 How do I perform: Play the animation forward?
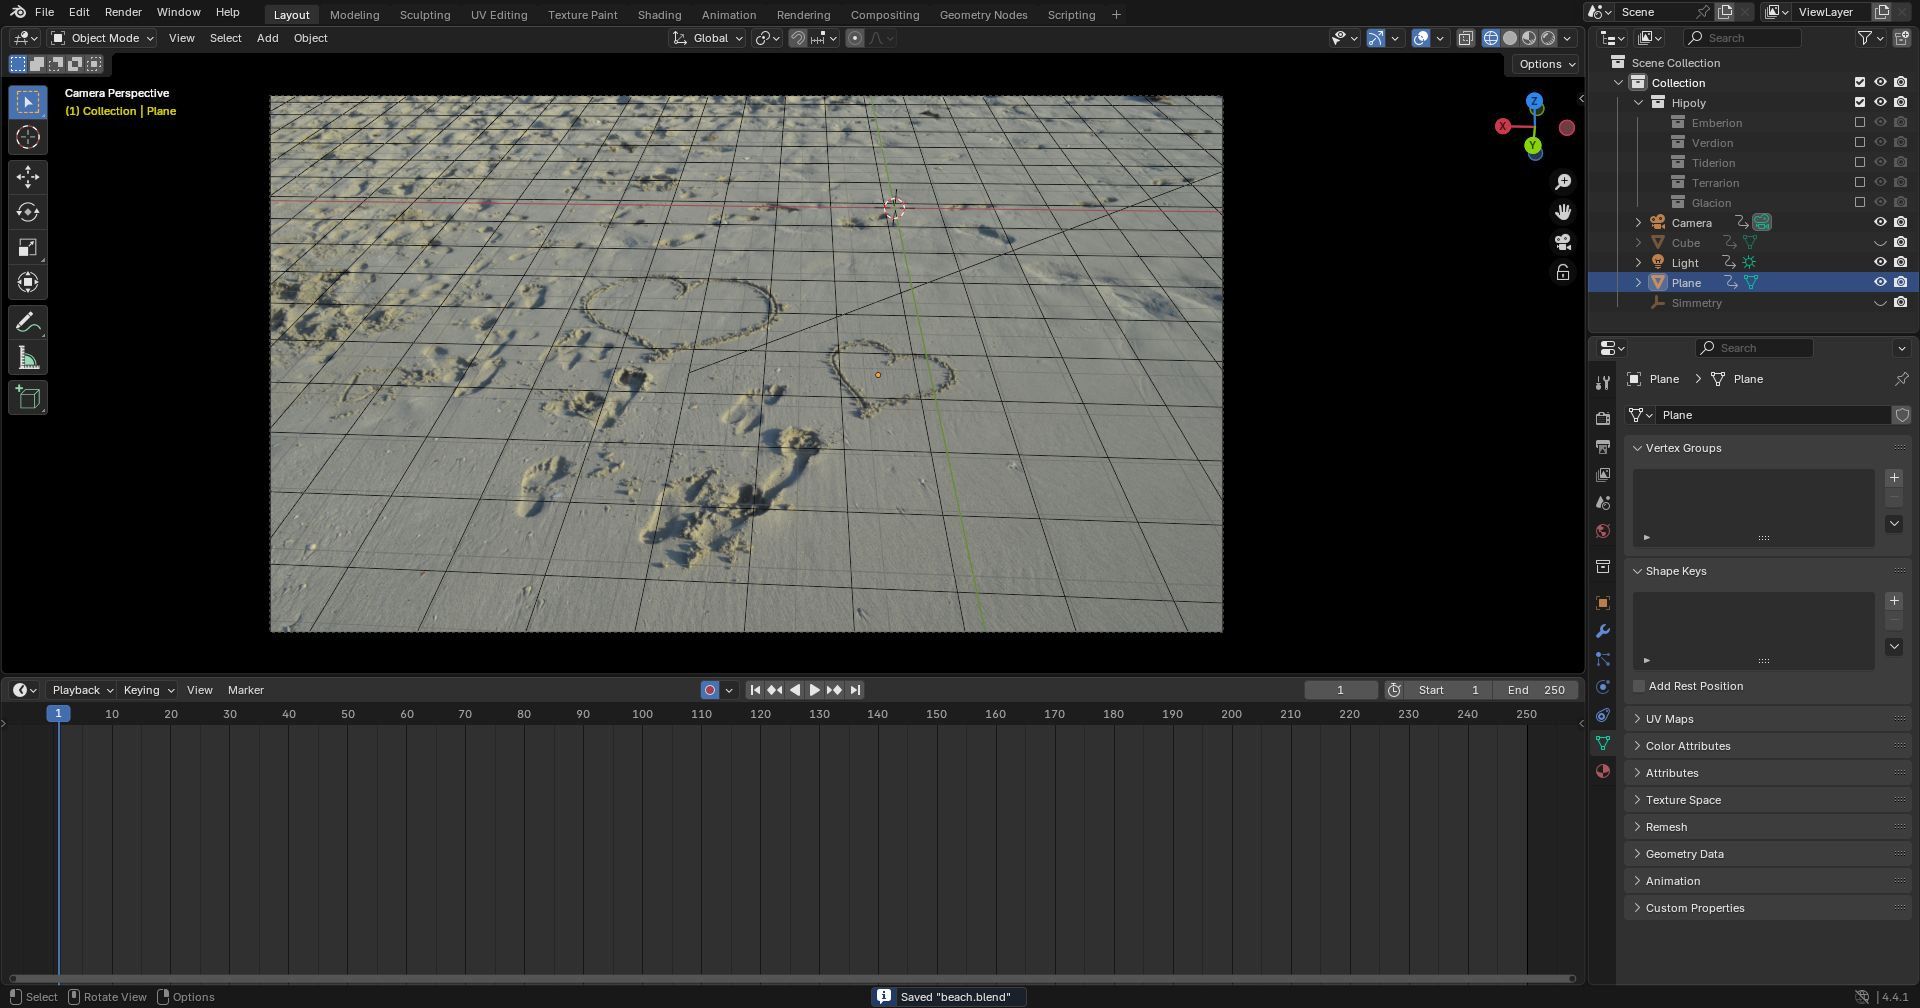[814, 690]
